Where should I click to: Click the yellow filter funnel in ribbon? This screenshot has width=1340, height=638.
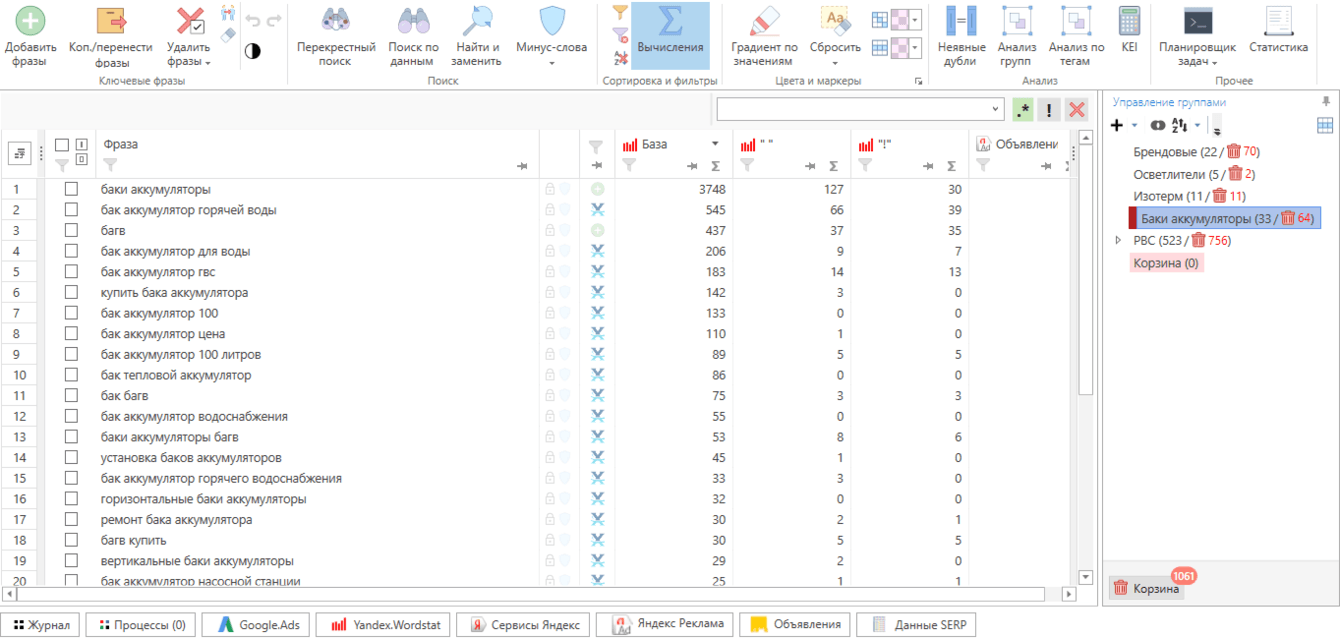[x=620, y=12]
